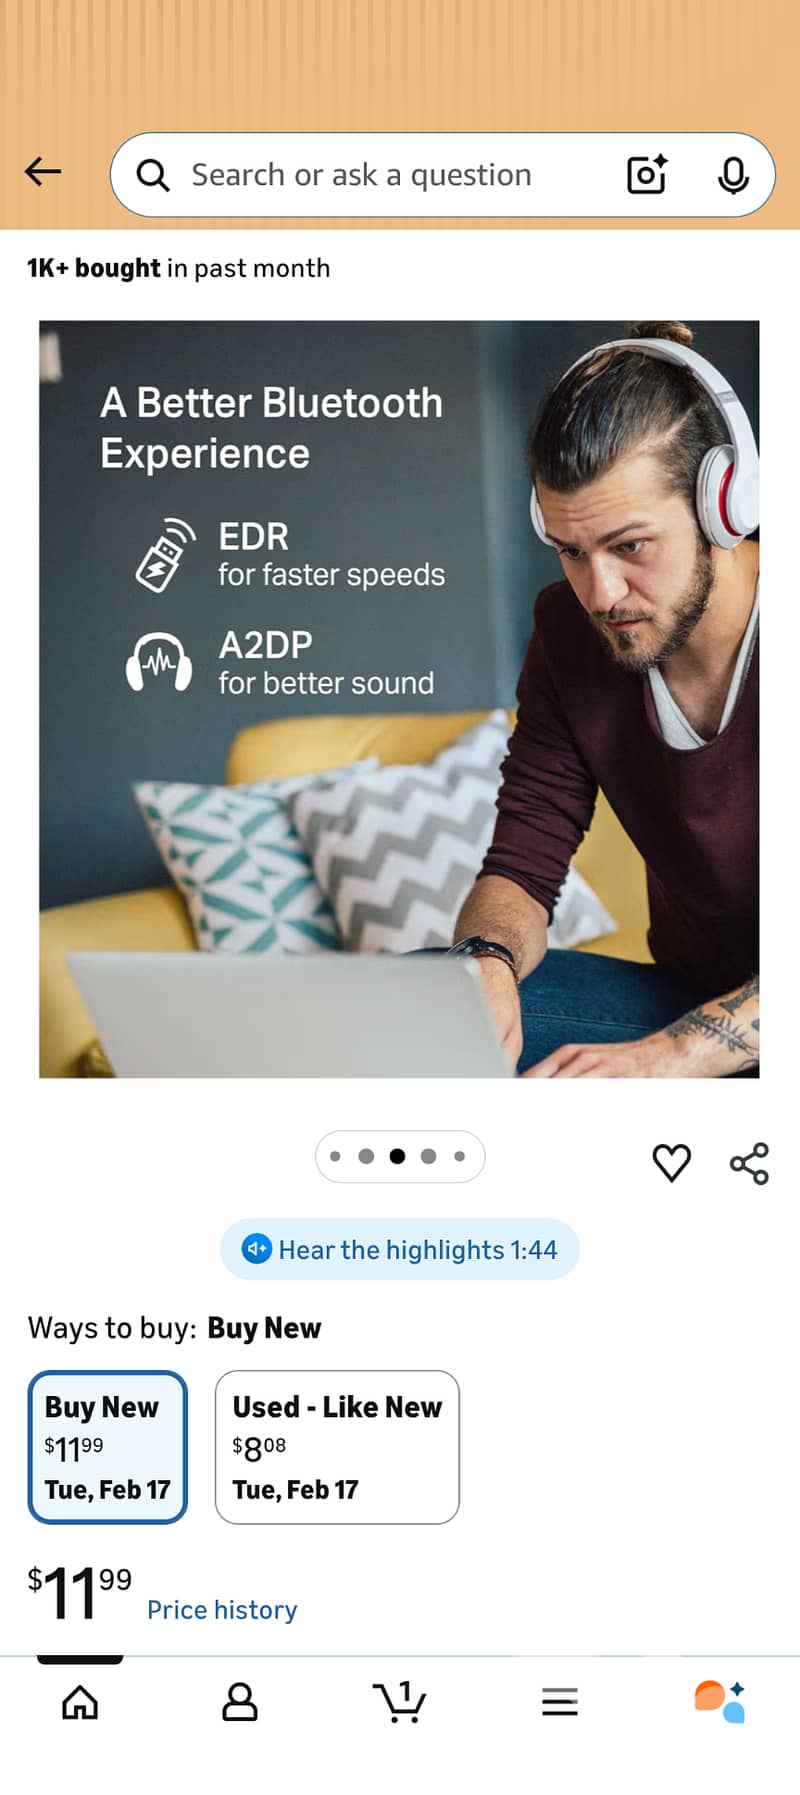Jump to the first image carousel dot
Screen dimensions: 800x1795
click(335, 1157)
